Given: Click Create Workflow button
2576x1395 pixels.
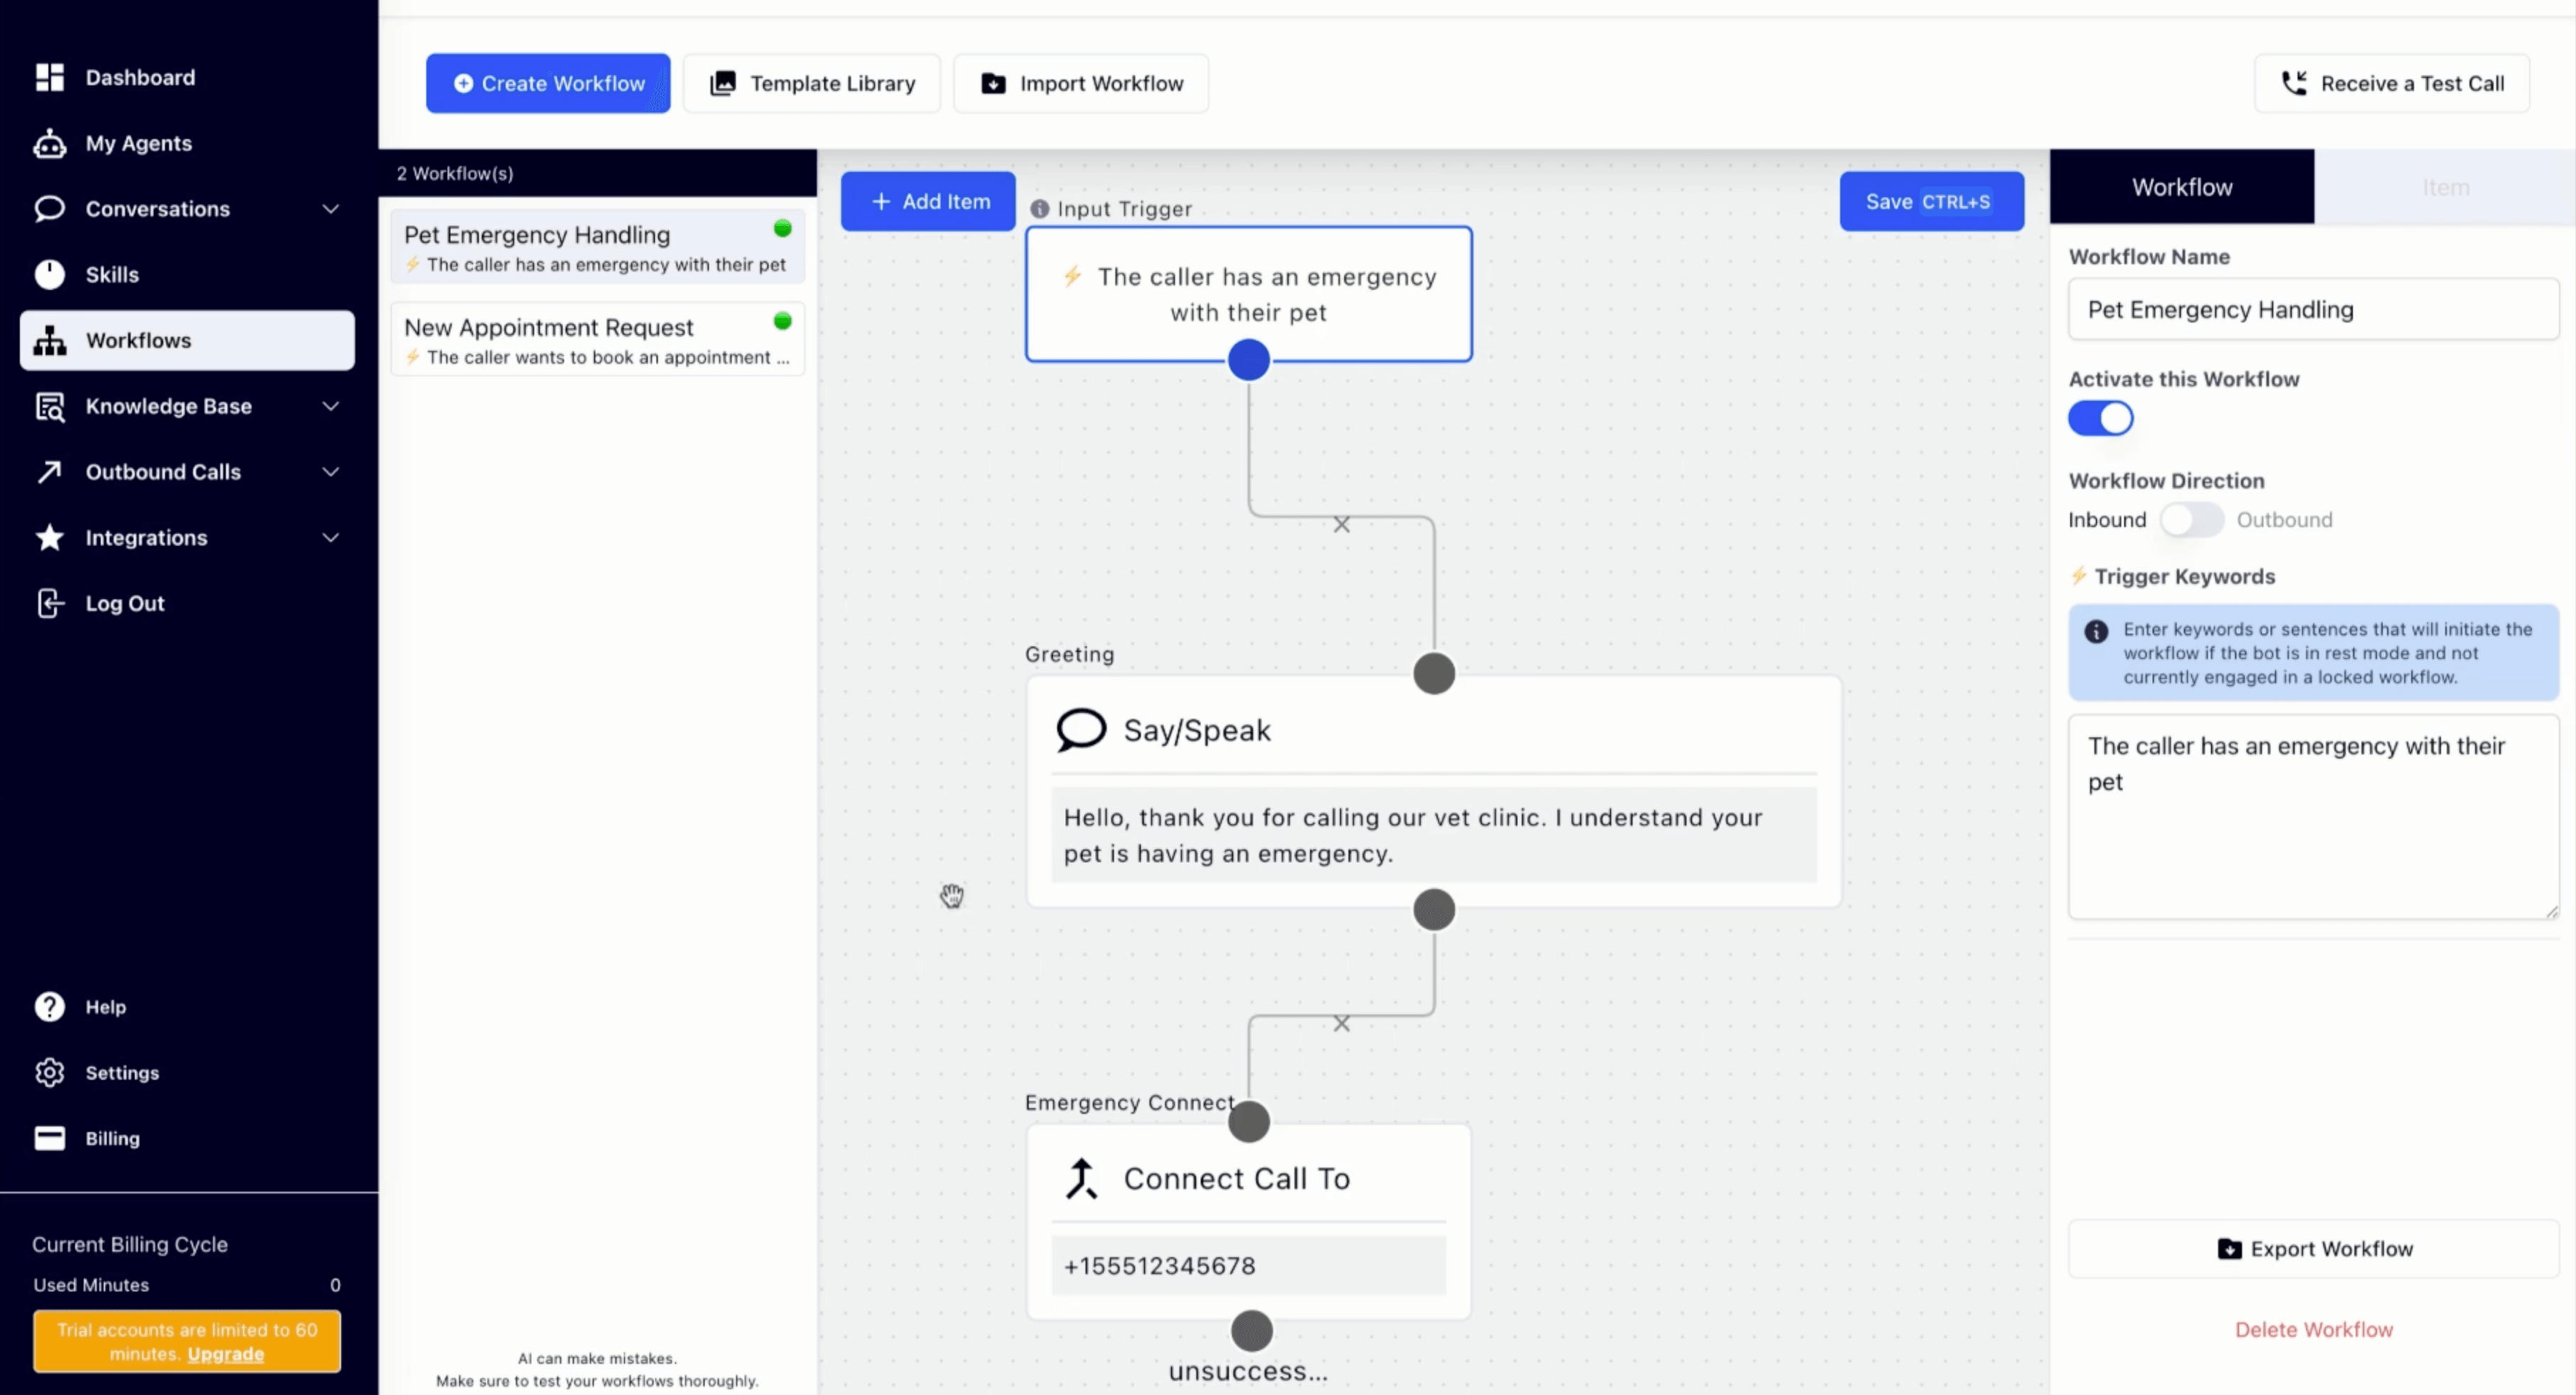Looking at the screenshot, I should click(548, 83).
